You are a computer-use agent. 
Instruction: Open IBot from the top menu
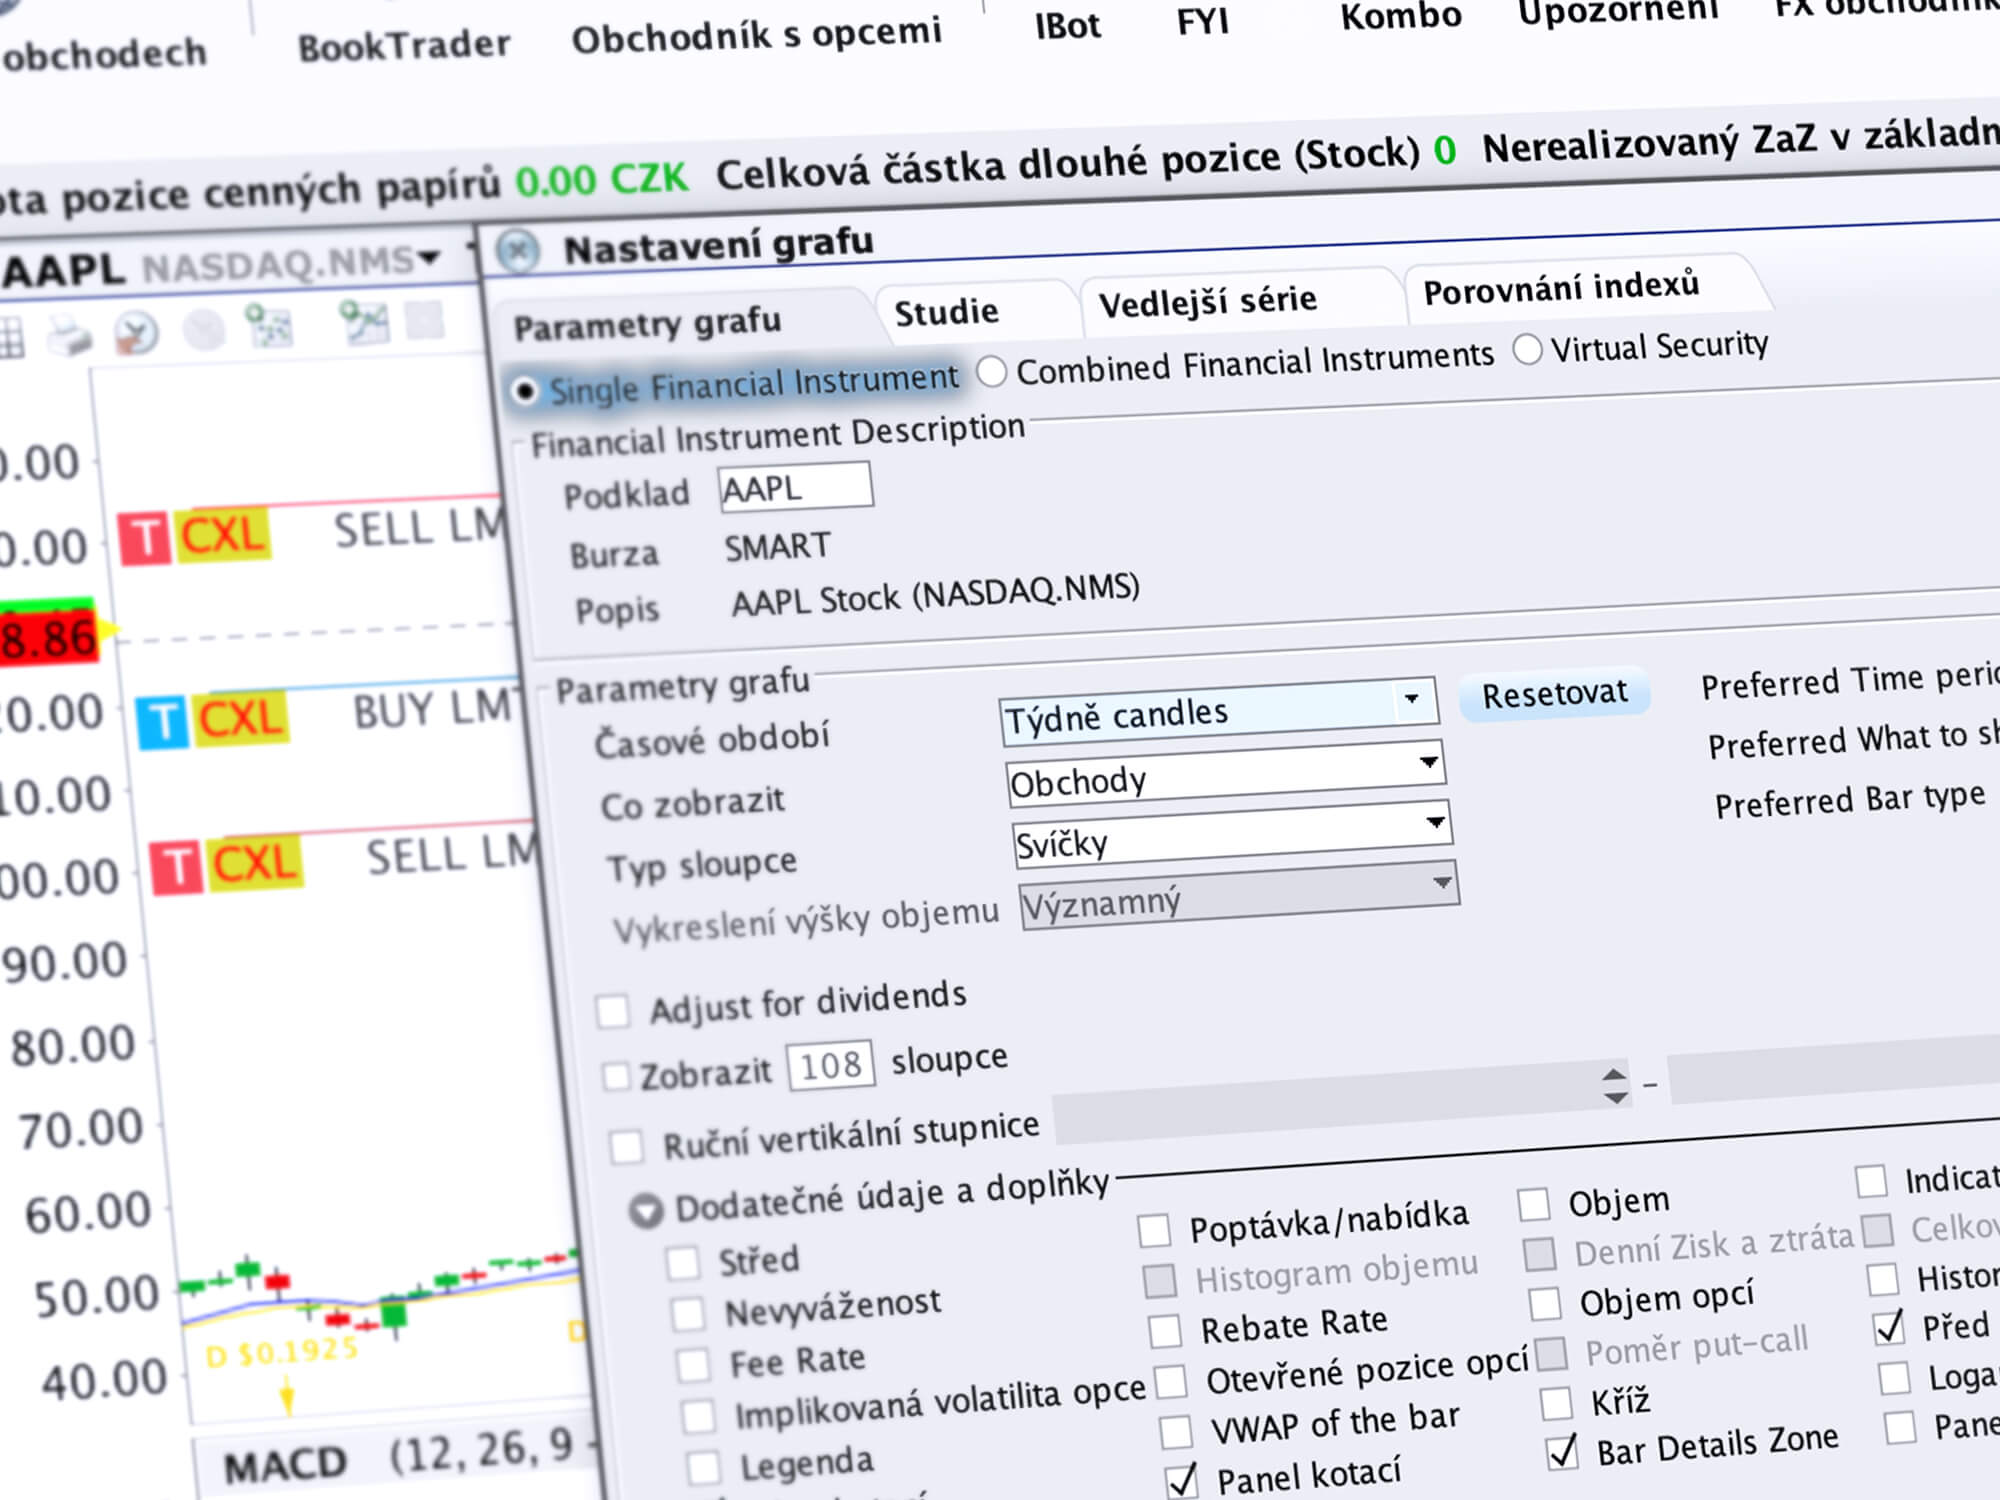(1067, 26)
